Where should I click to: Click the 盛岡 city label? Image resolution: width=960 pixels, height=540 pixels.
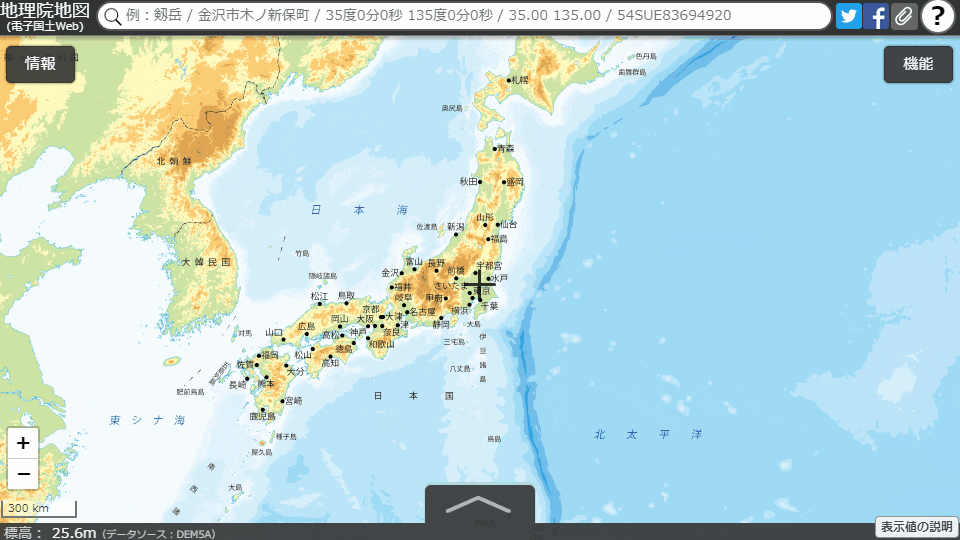(x=515, y=182)
